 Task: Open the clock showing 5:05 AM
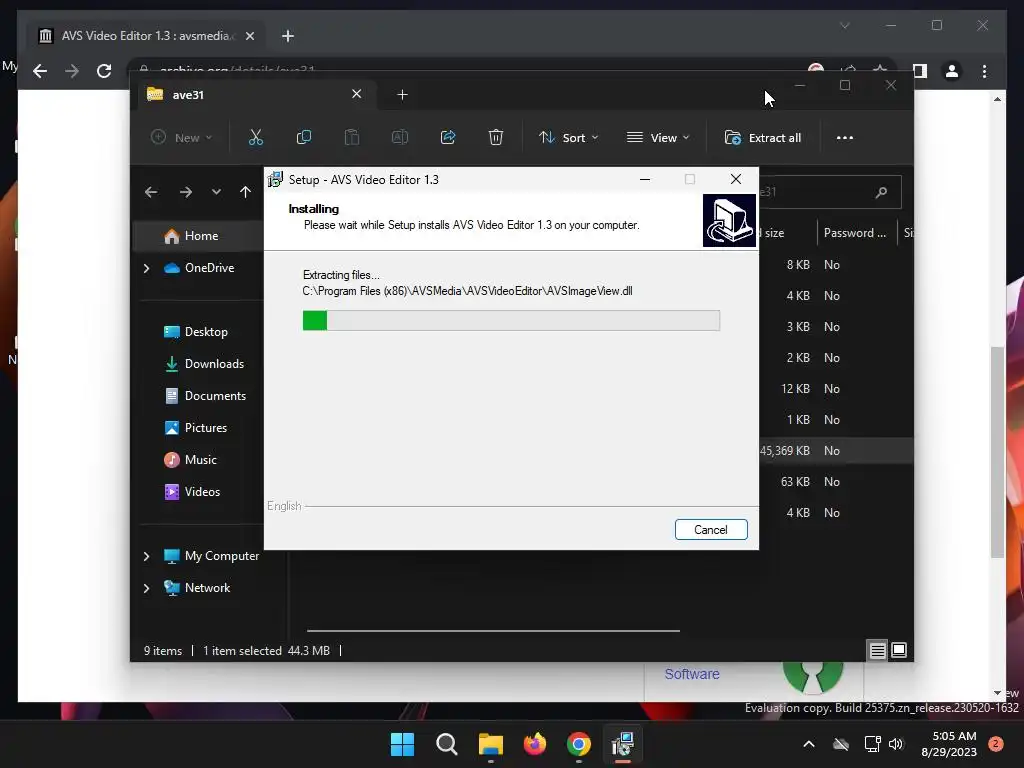(x=950, y=744)
